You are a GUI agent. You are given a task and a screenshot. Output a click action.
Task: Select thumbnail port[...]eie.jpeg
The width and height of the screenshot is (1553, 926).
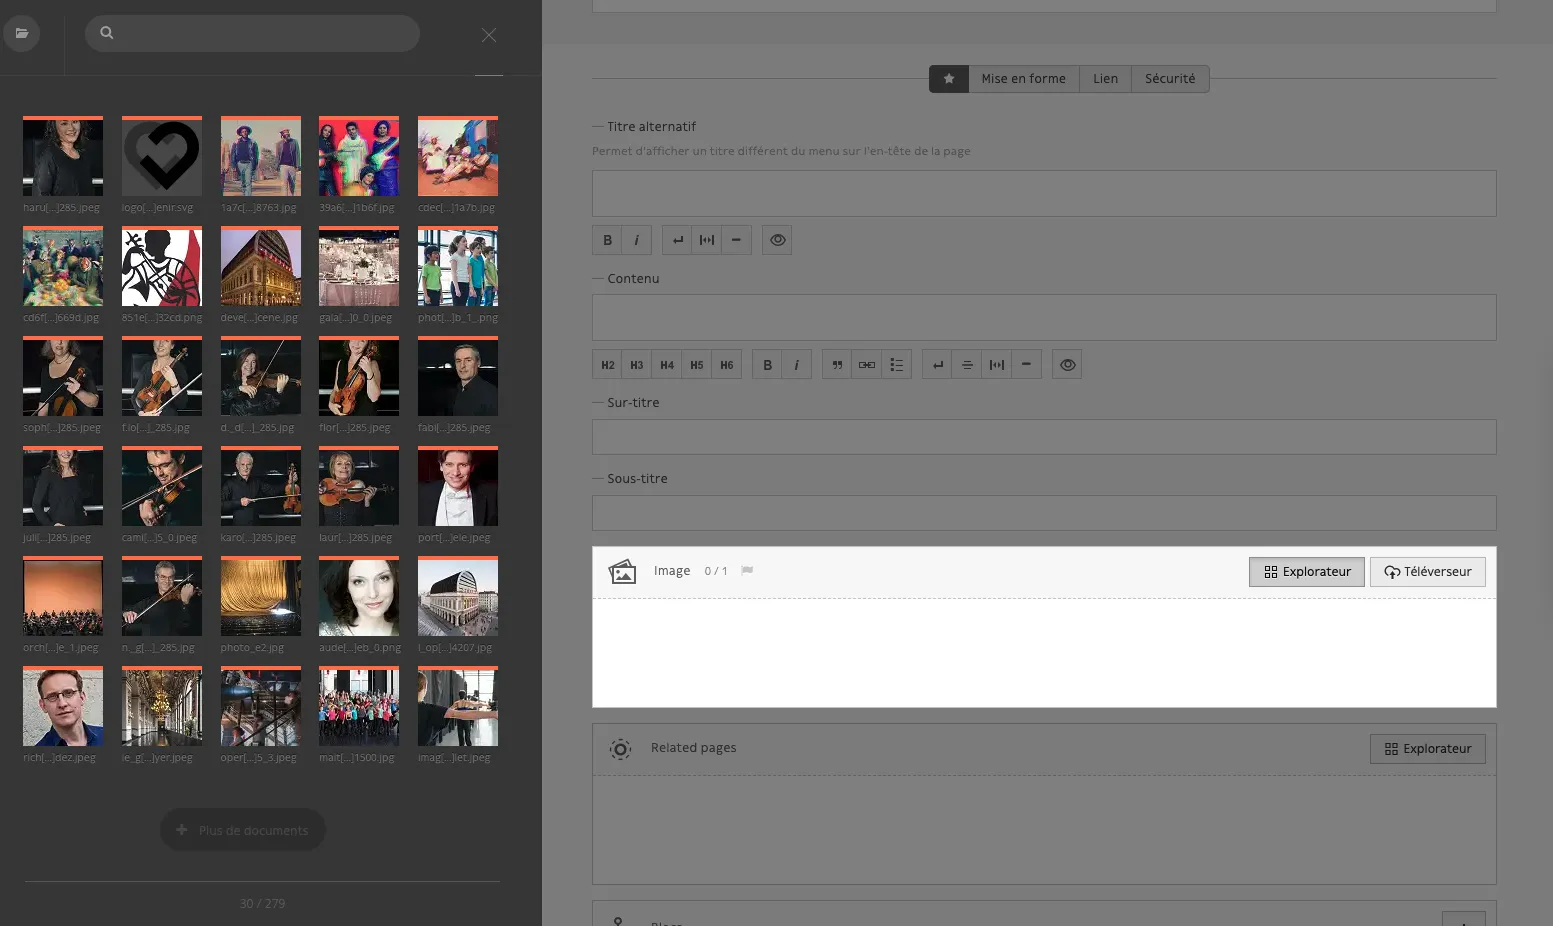click(458, 487)
